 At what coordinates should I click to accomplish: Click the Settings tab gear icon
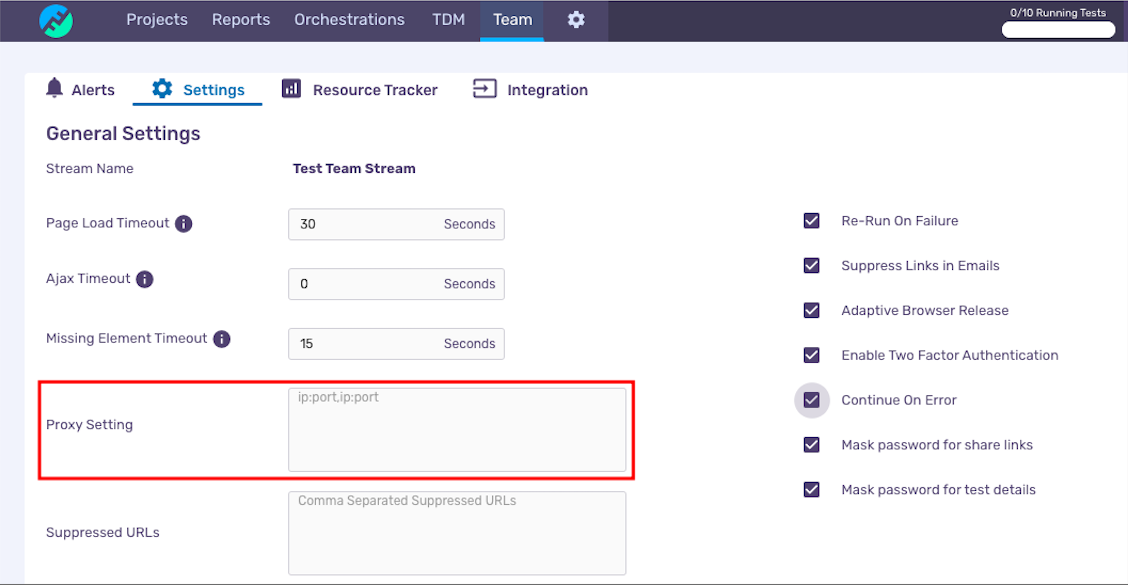pyautogui.click(x=162, y=89)
